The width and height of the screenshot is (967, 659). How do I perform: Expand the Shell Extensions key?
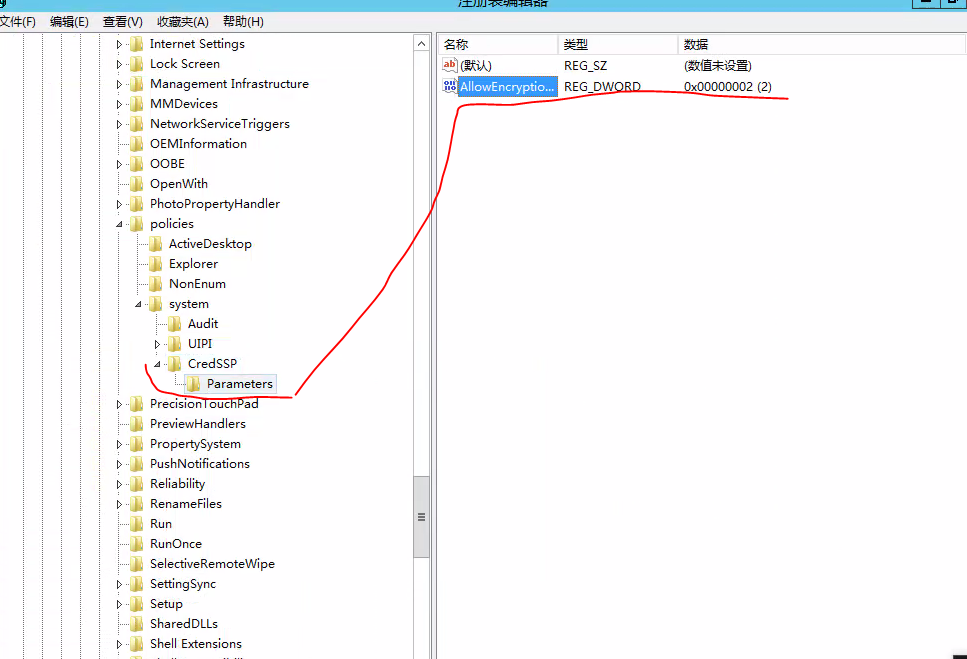click(119, 644)
